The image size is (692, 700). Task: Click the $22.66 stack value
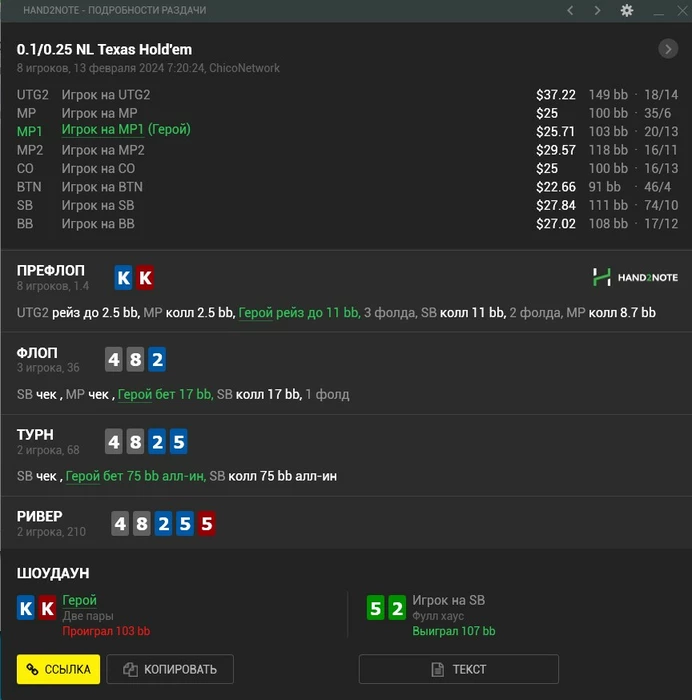pyautogui.click(x=556, y=187)
